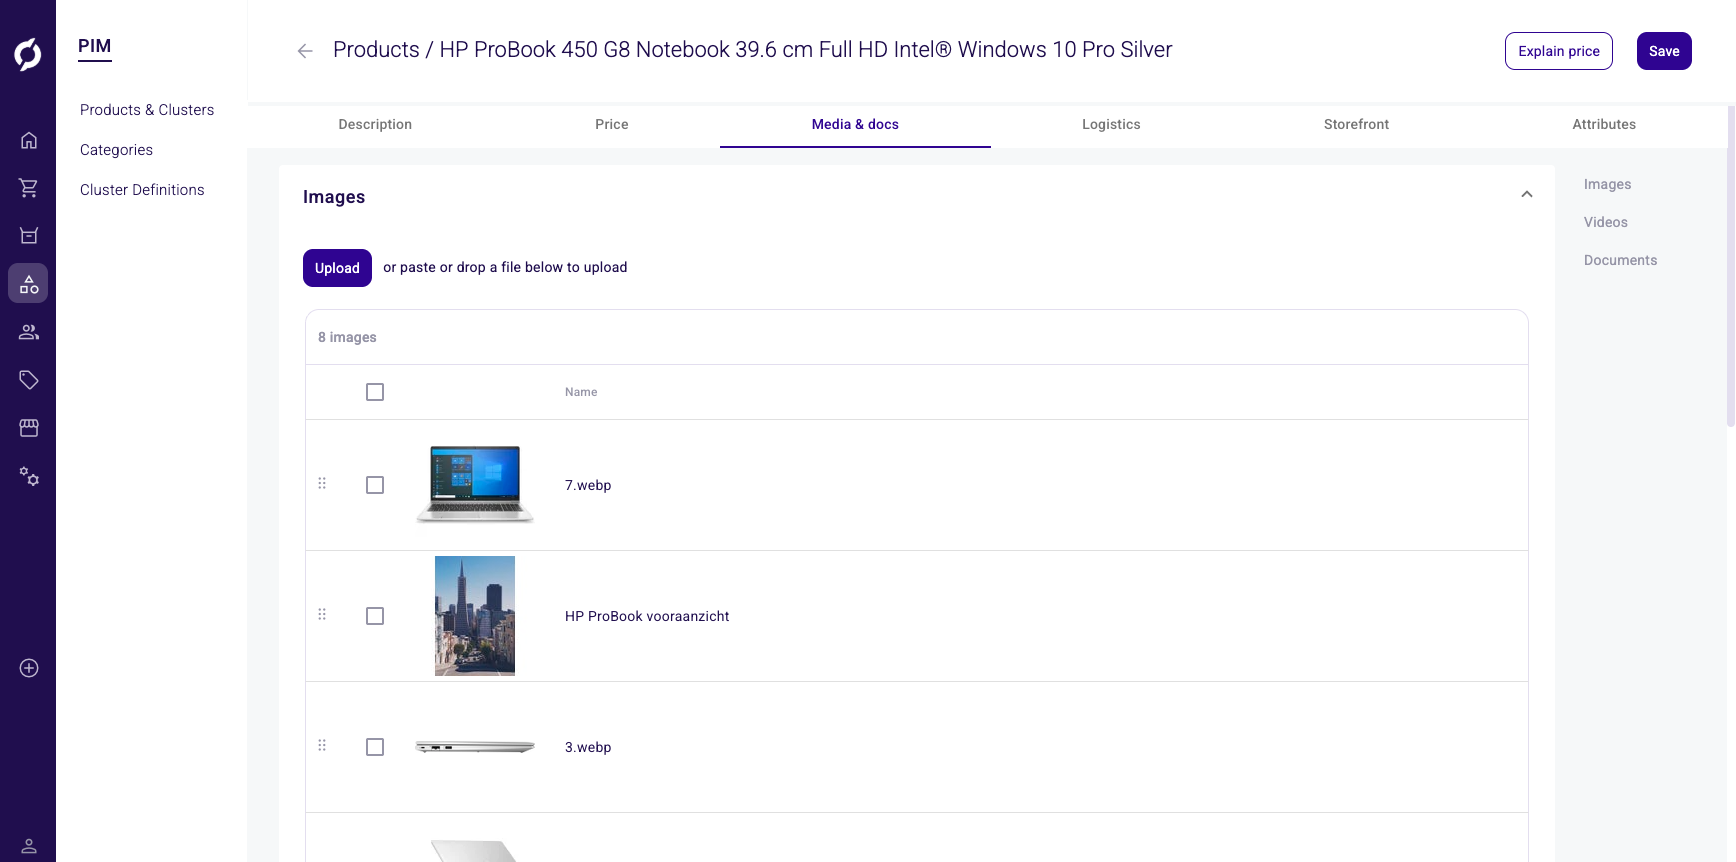
Task: Click the page vertical scrollbar
Action: pos(1731,267)
